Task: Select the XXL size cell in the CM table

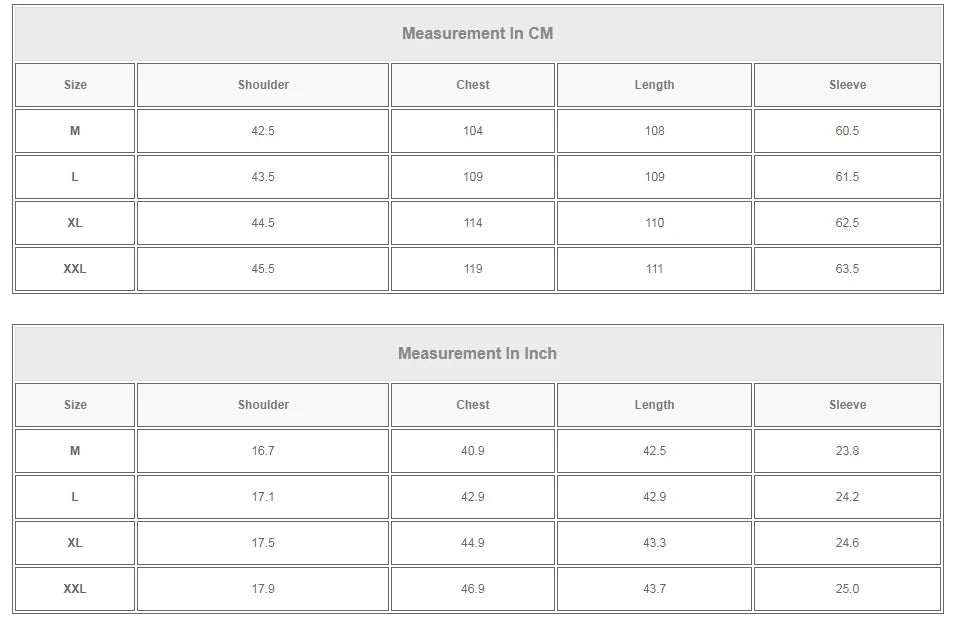Action: (x=75, y=269)
